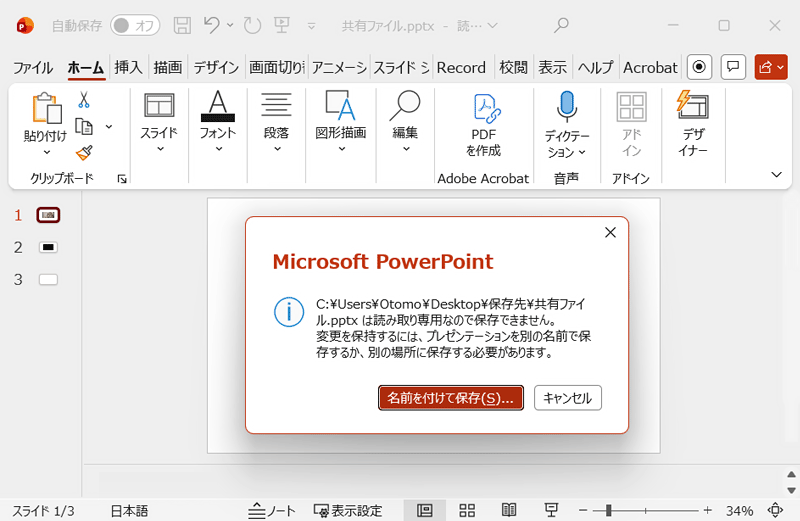800x521 pixels.
Task: Click the 34% zoom level
Action: pos(739,510)
